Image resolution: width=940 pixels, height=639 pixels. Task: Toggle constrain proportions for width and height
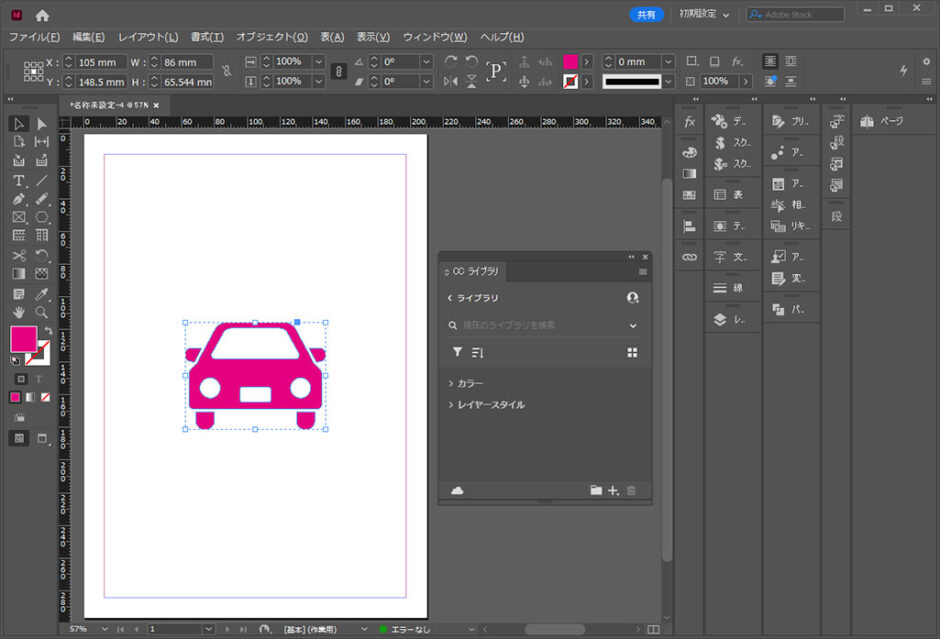pos(226,71)
